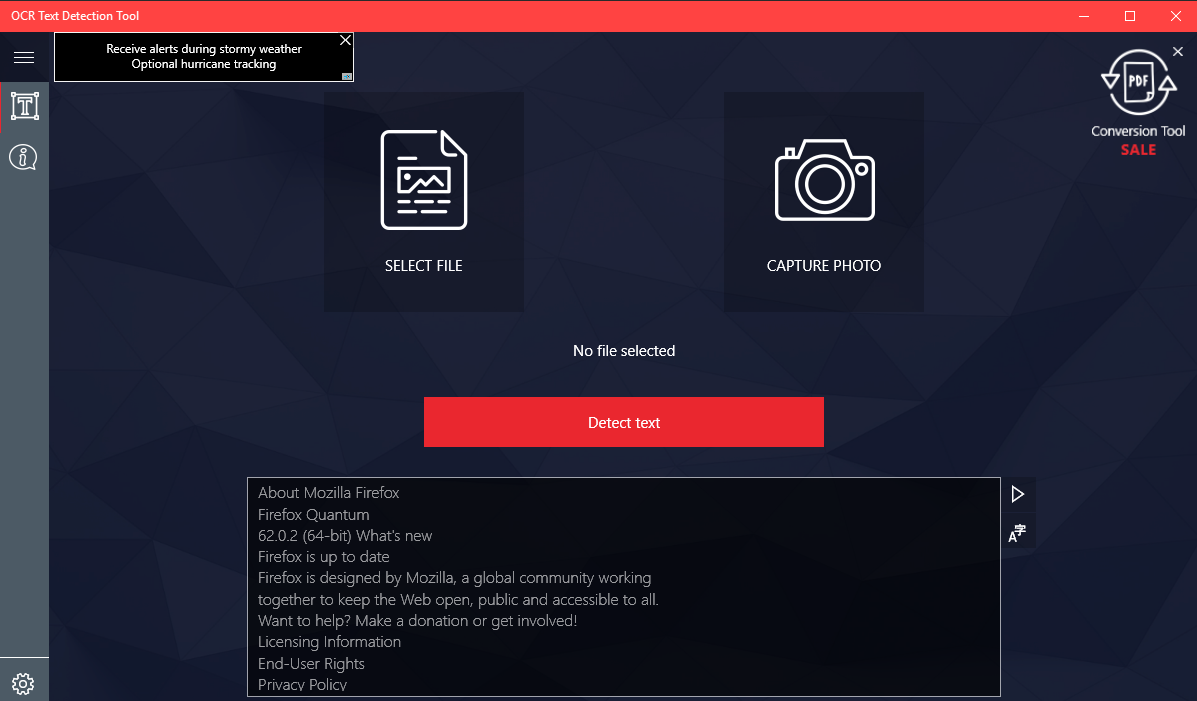Click the 'Licensing Information' line in results
The height and width of the screenshot is (701, 1197).
(329, 642)
